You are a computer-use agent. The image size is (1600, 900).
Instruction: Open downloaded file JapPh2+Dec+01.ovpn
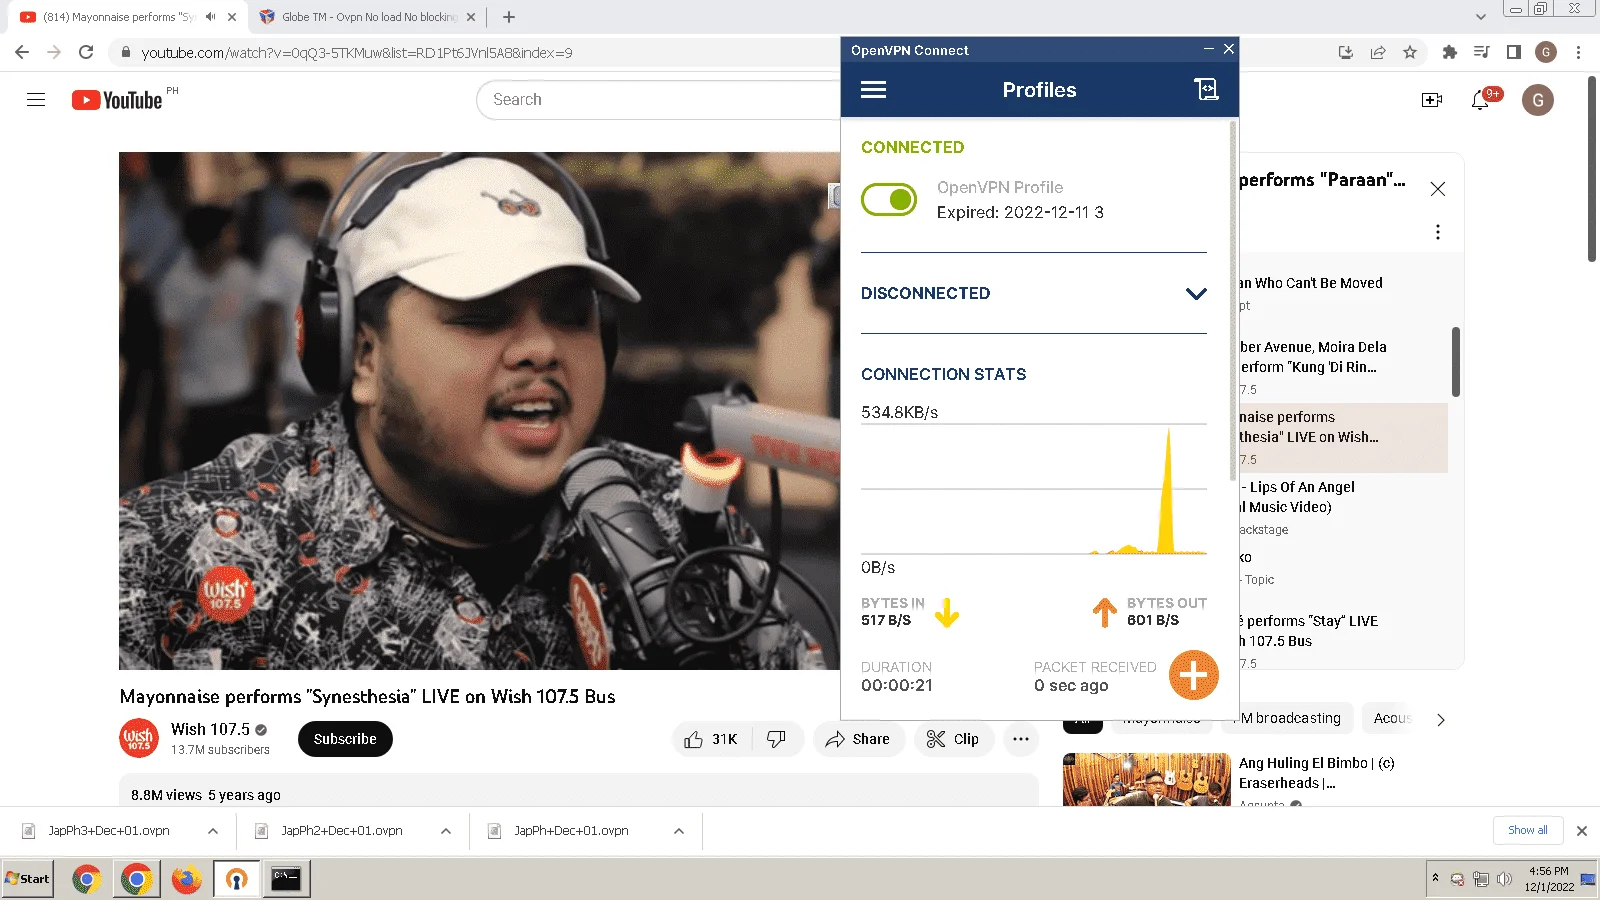[342, 831]
